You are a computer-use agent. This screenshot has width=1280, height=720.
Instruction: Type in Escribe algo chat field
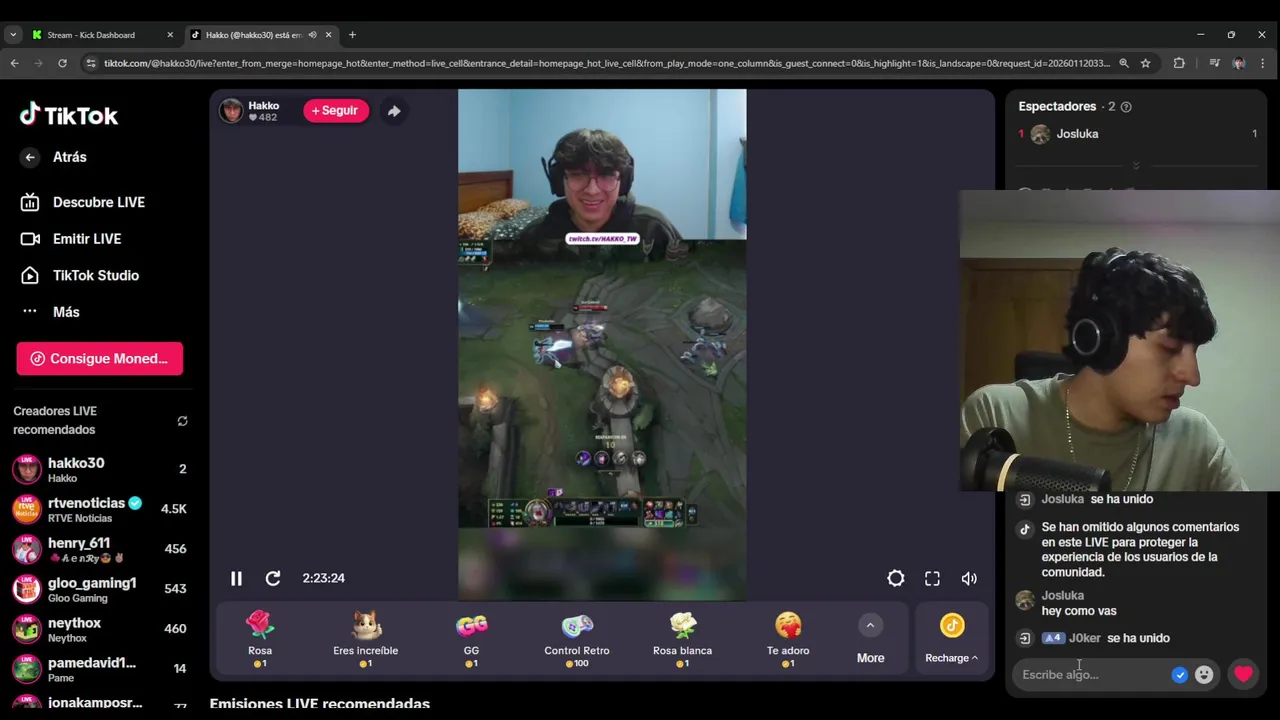point(1090,675)
